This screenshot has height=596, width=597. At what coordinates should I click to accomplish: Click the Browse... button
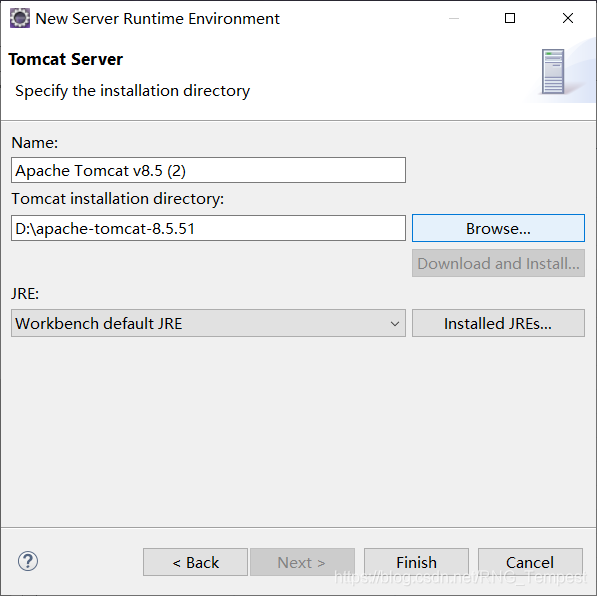click(498, 228)
